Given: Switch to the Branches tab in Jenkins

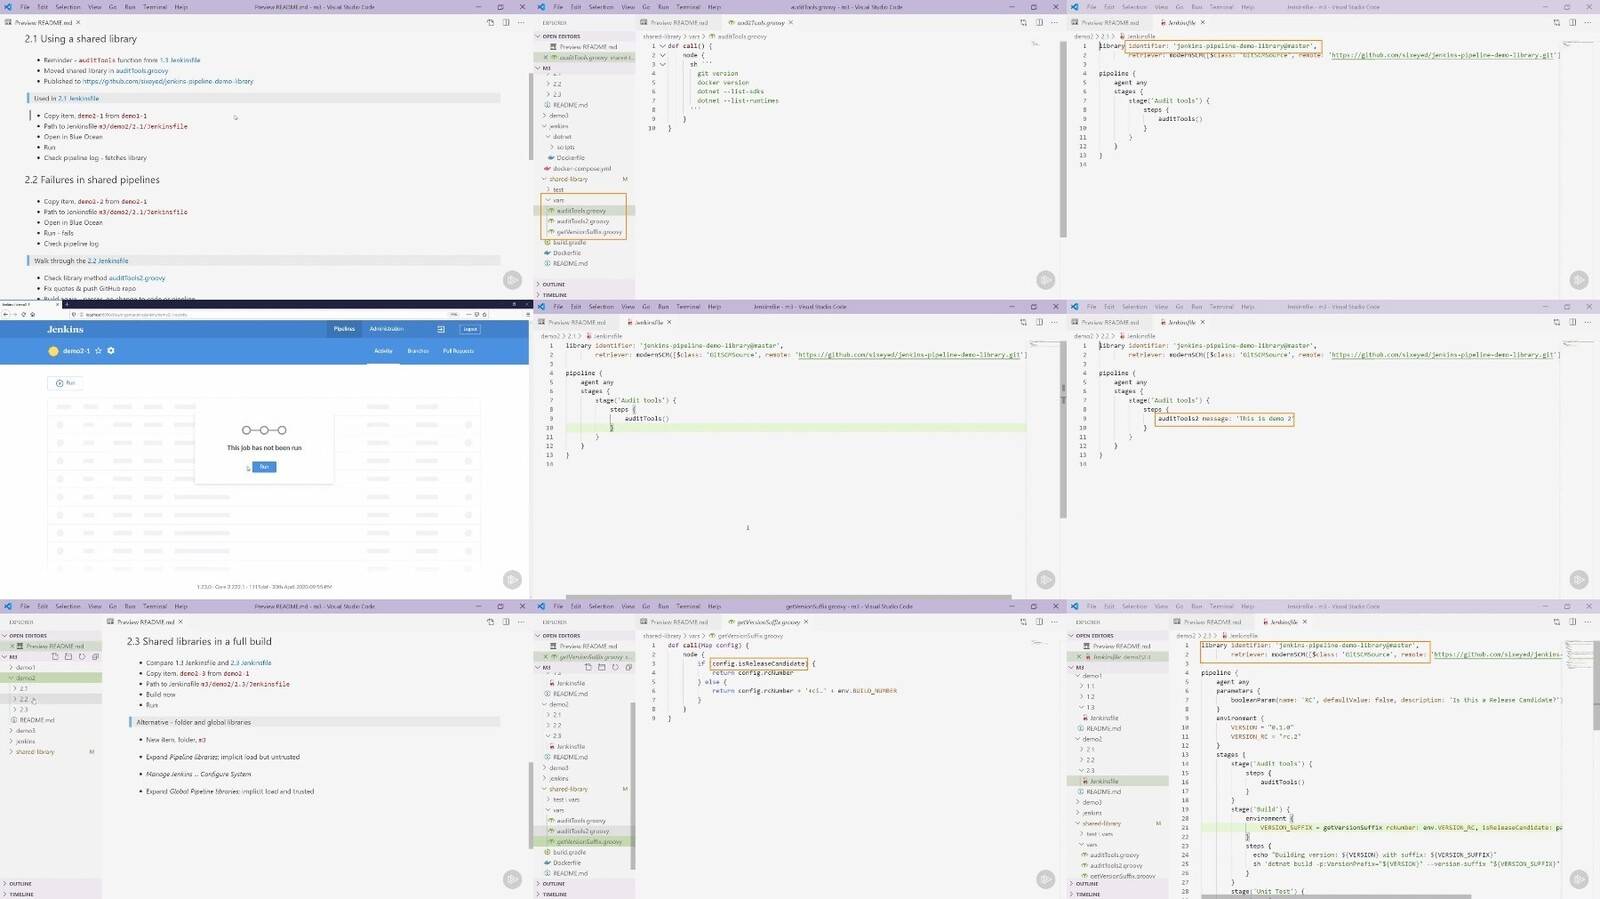Looking at the screenshot, I should click(418, 351).
